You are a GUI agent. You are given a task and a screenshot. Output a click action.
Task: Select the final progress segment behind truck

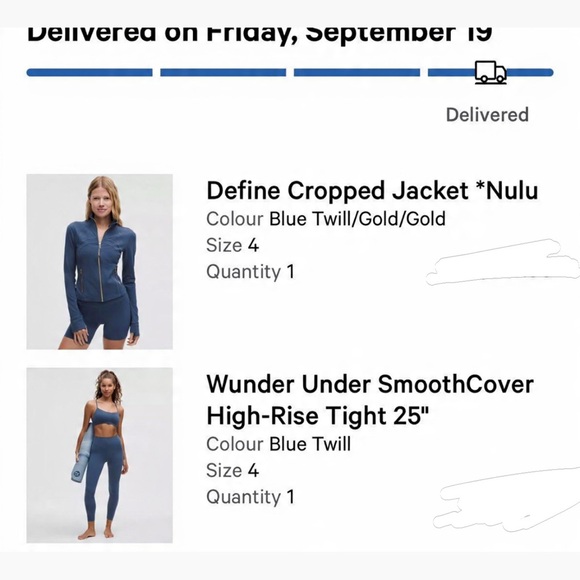point(490,72)
